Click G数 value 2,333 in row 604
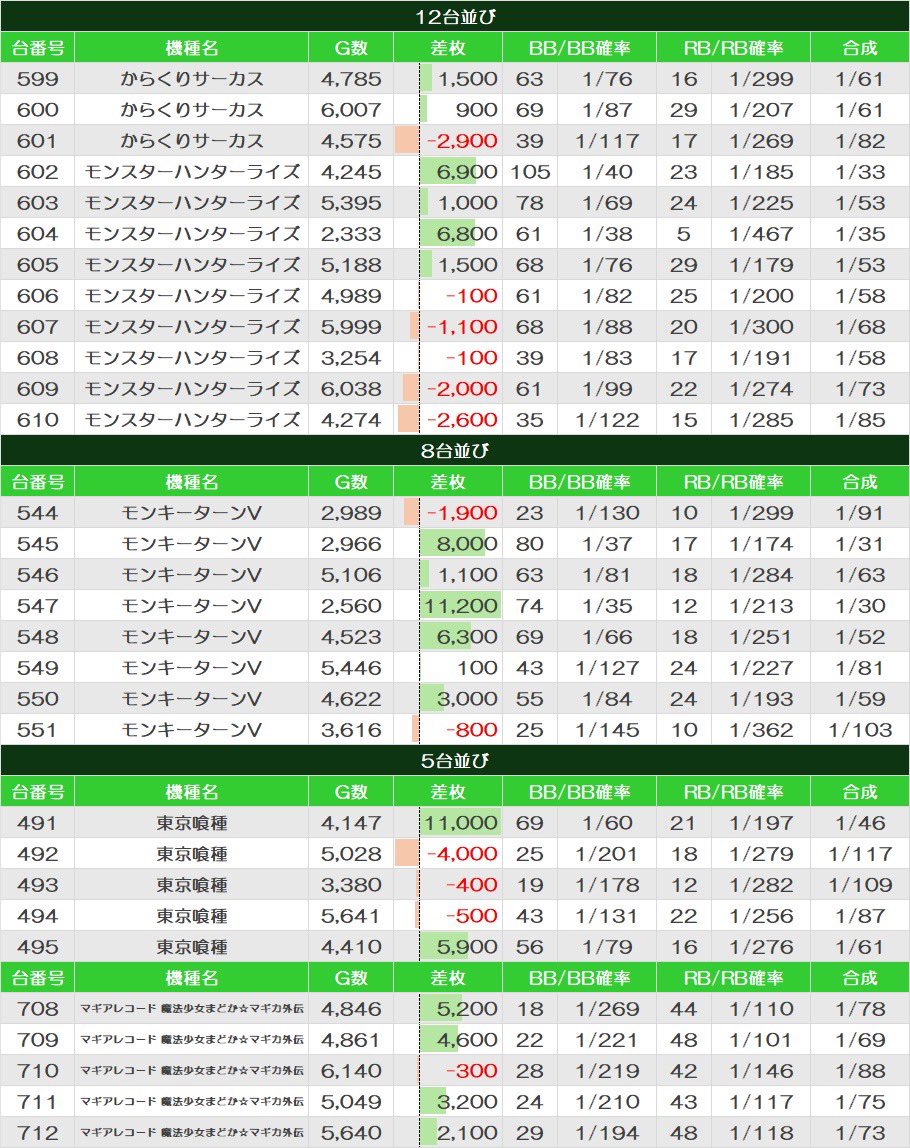 pyautogui.click(x=351, y=234)
